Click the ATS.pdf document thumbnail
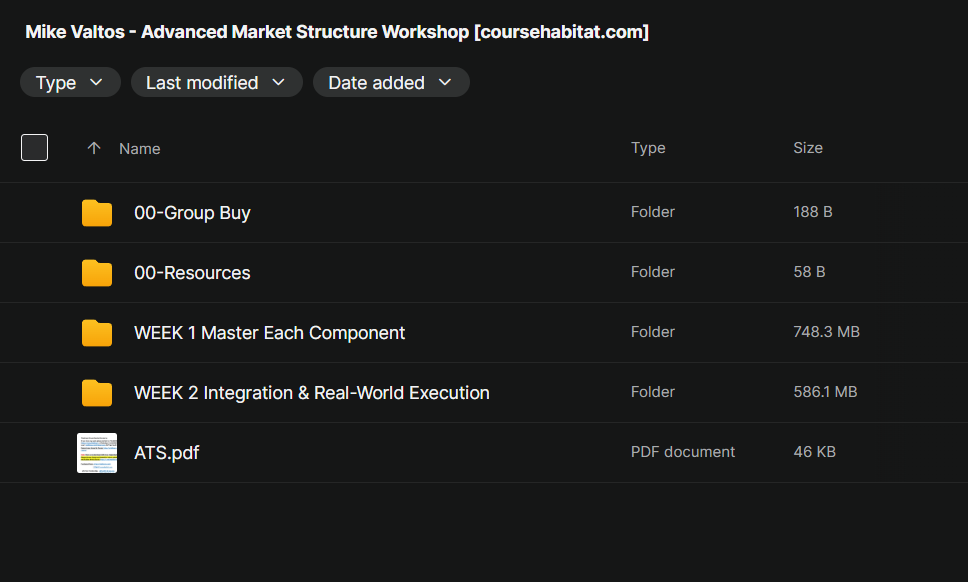The width and height of the screenshot is (968, 582). tap(97, 453)
